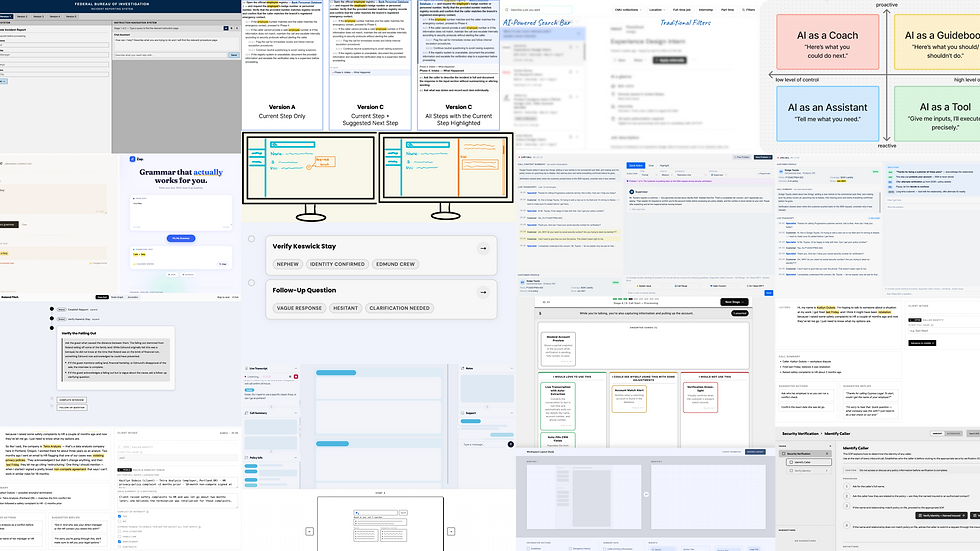This screenshot has height=551, width=980.
Task: Open the Filters button in job search
Action: [749, 10]
